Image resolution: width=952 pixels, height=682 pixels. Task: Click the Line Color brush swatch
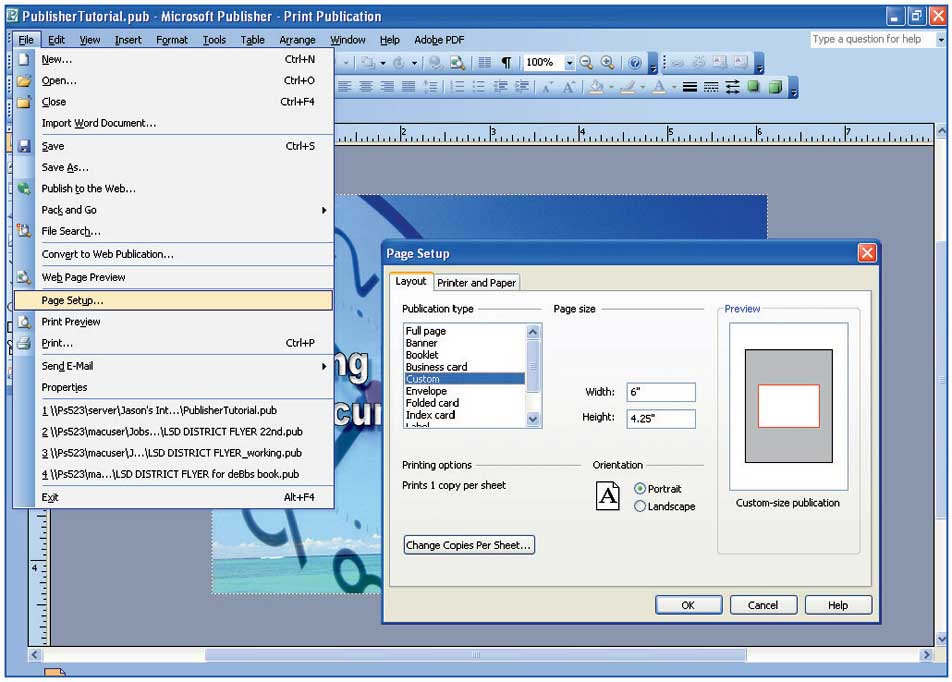click(628, 87)
